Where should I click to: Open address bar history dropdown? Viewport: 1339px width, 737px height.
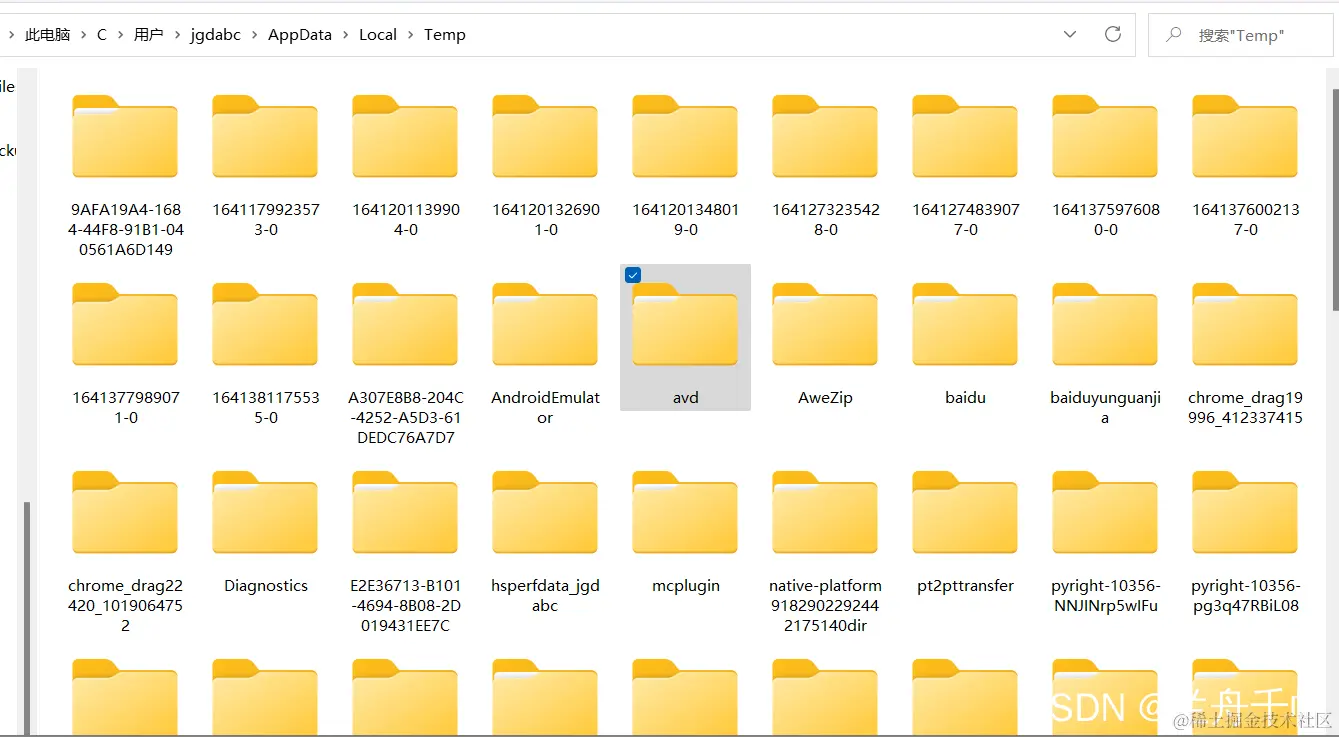tap(1070, 34)
